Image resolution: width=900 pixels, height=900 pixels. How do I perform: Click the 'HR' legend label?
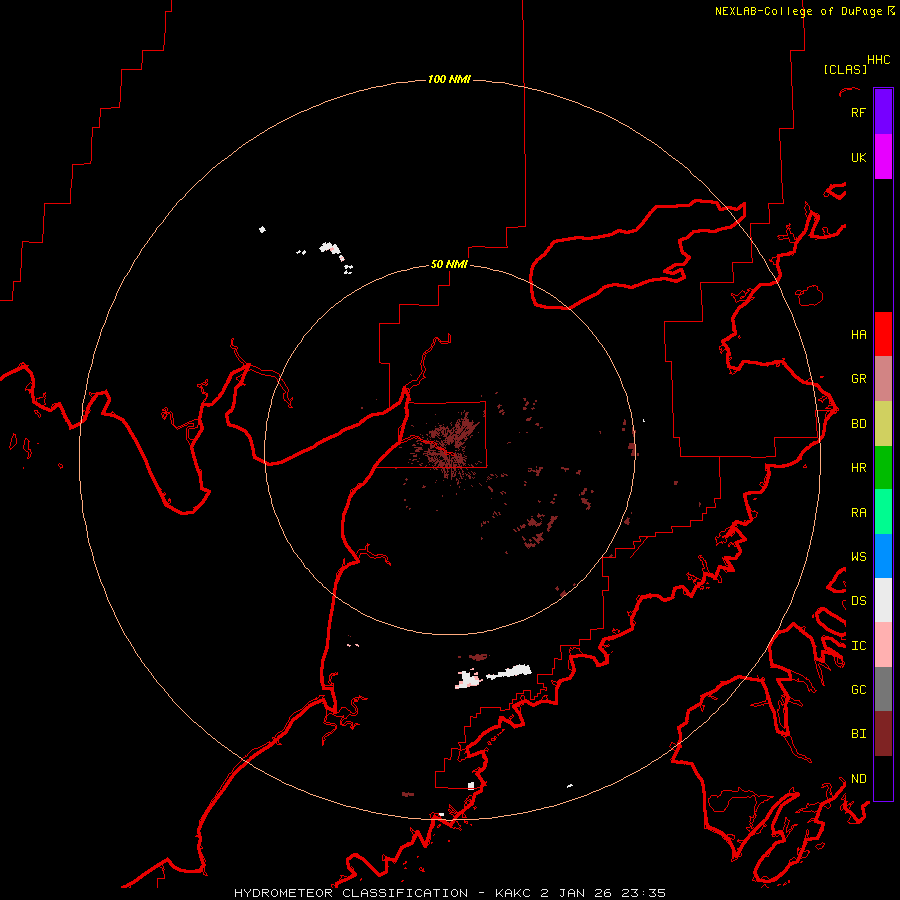point(858,468)
